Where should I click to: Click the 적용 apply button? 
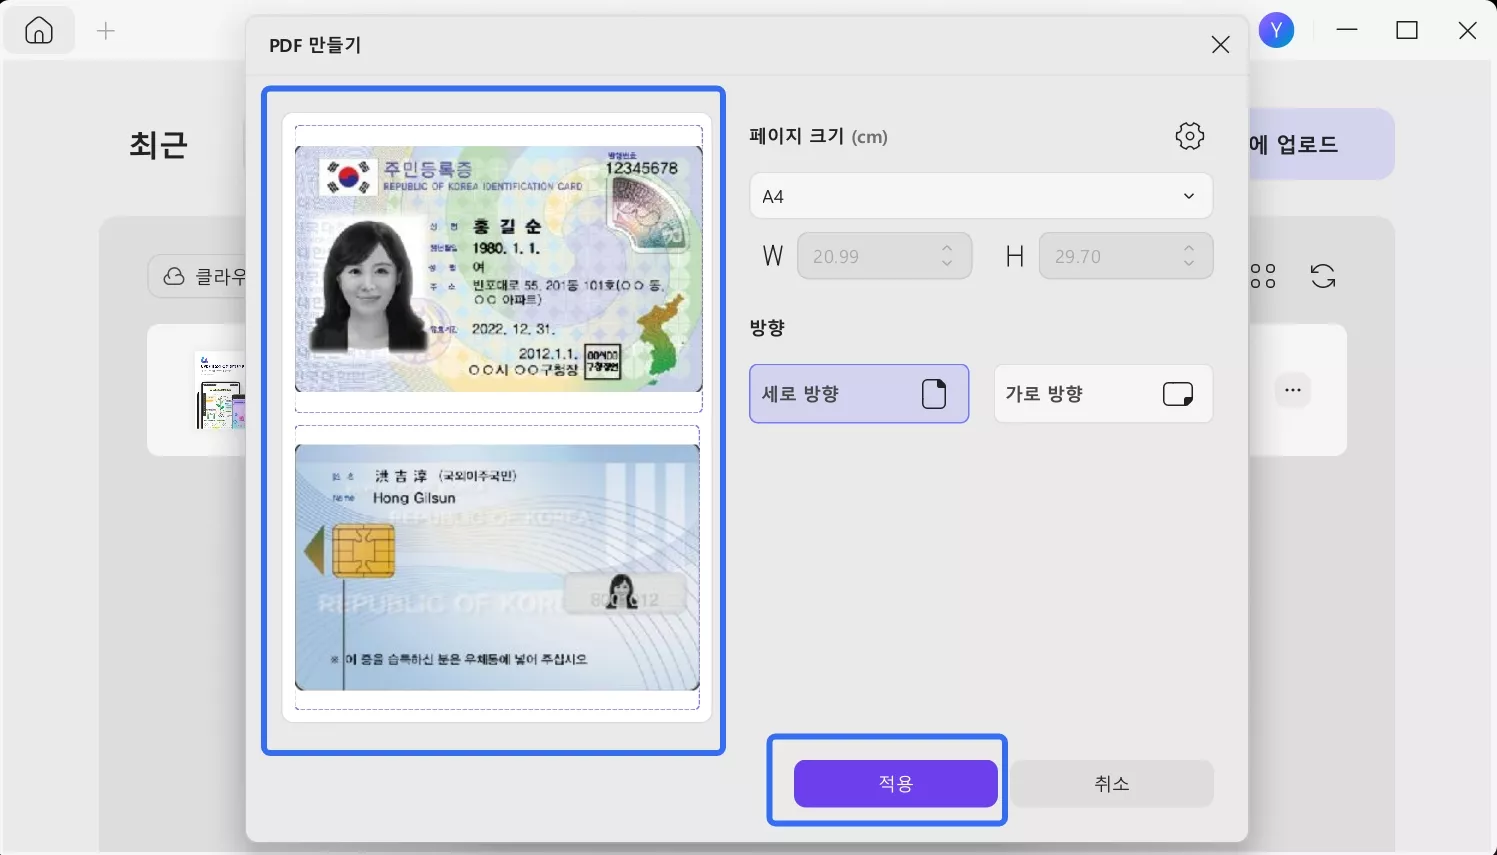click(x=894, y=783)
